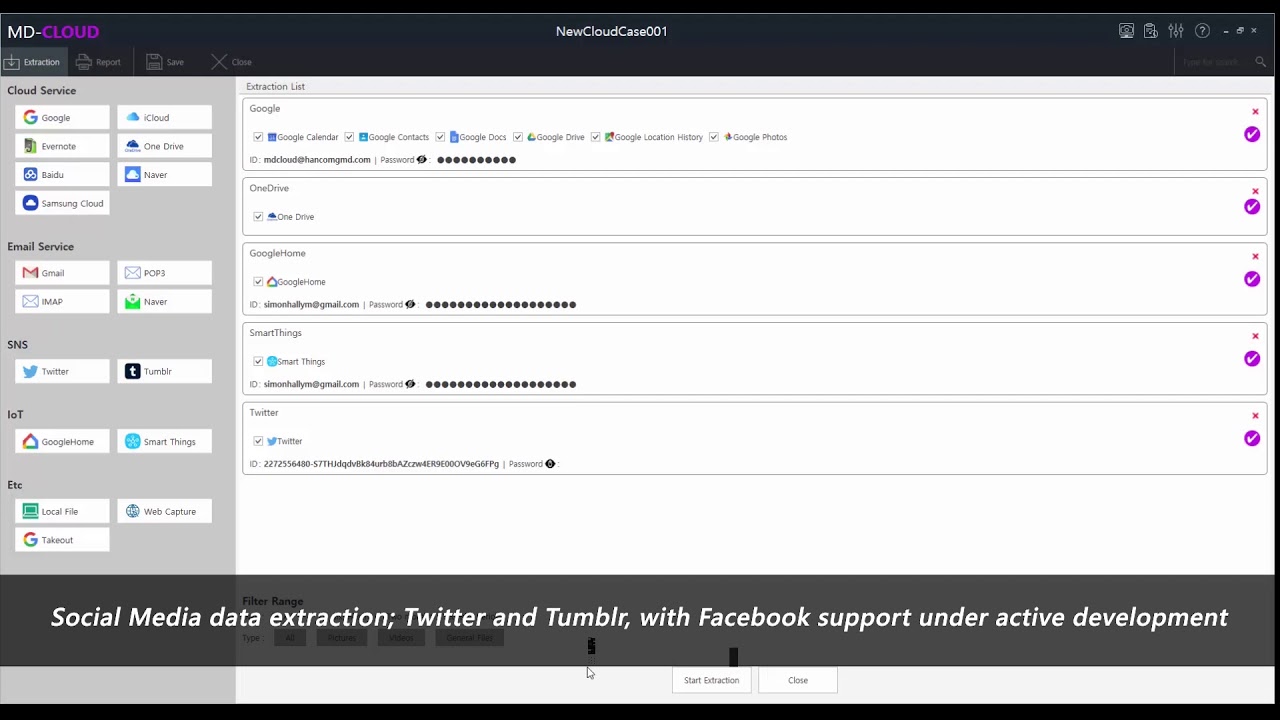Click the Save toolbar item
Screen dimensions: 1280x720
coord(165,62)
